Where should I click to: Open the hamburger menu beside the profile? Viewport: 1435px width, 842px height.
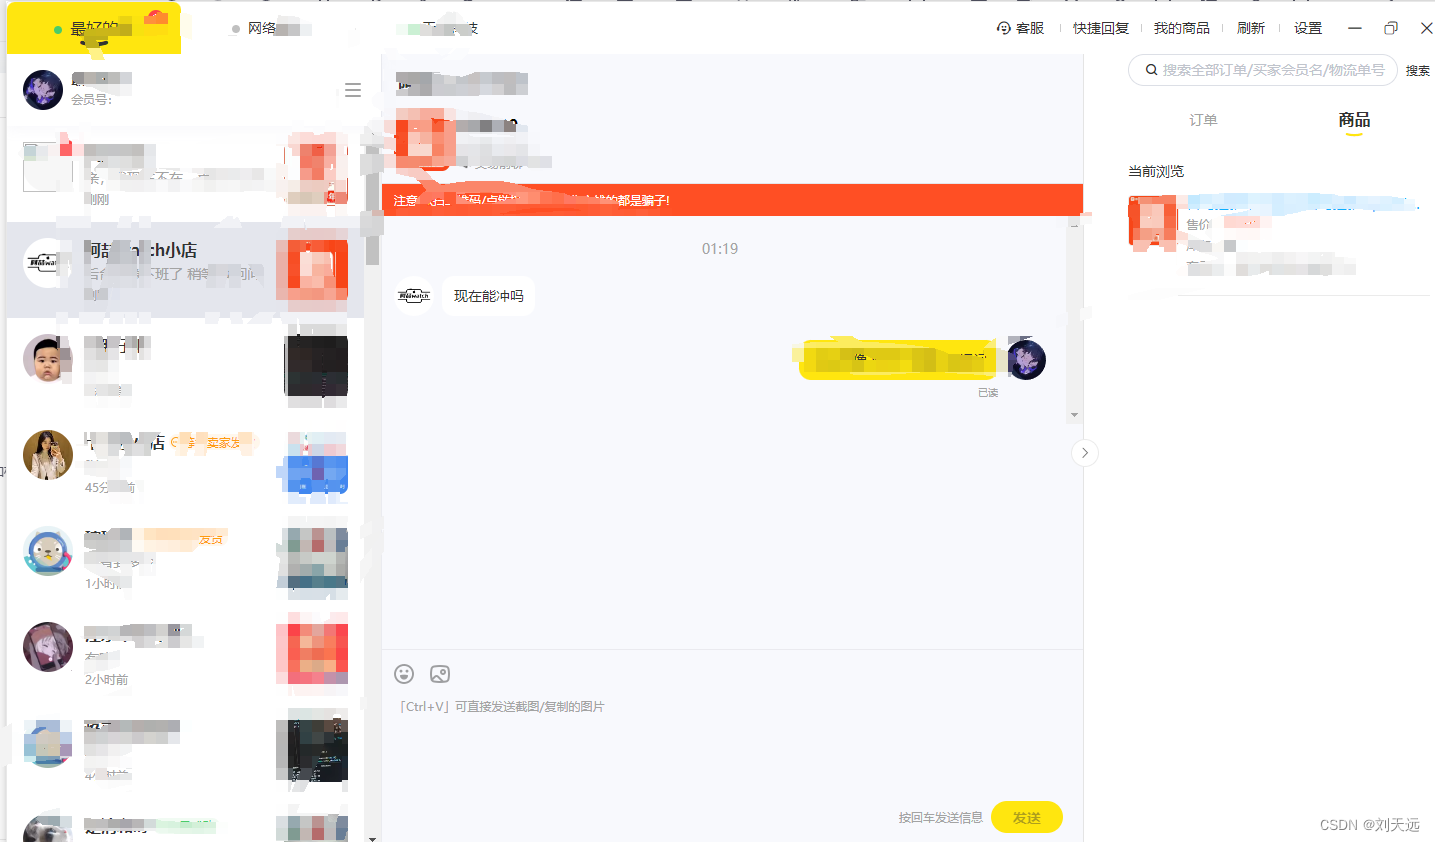(x=353, y=90)
